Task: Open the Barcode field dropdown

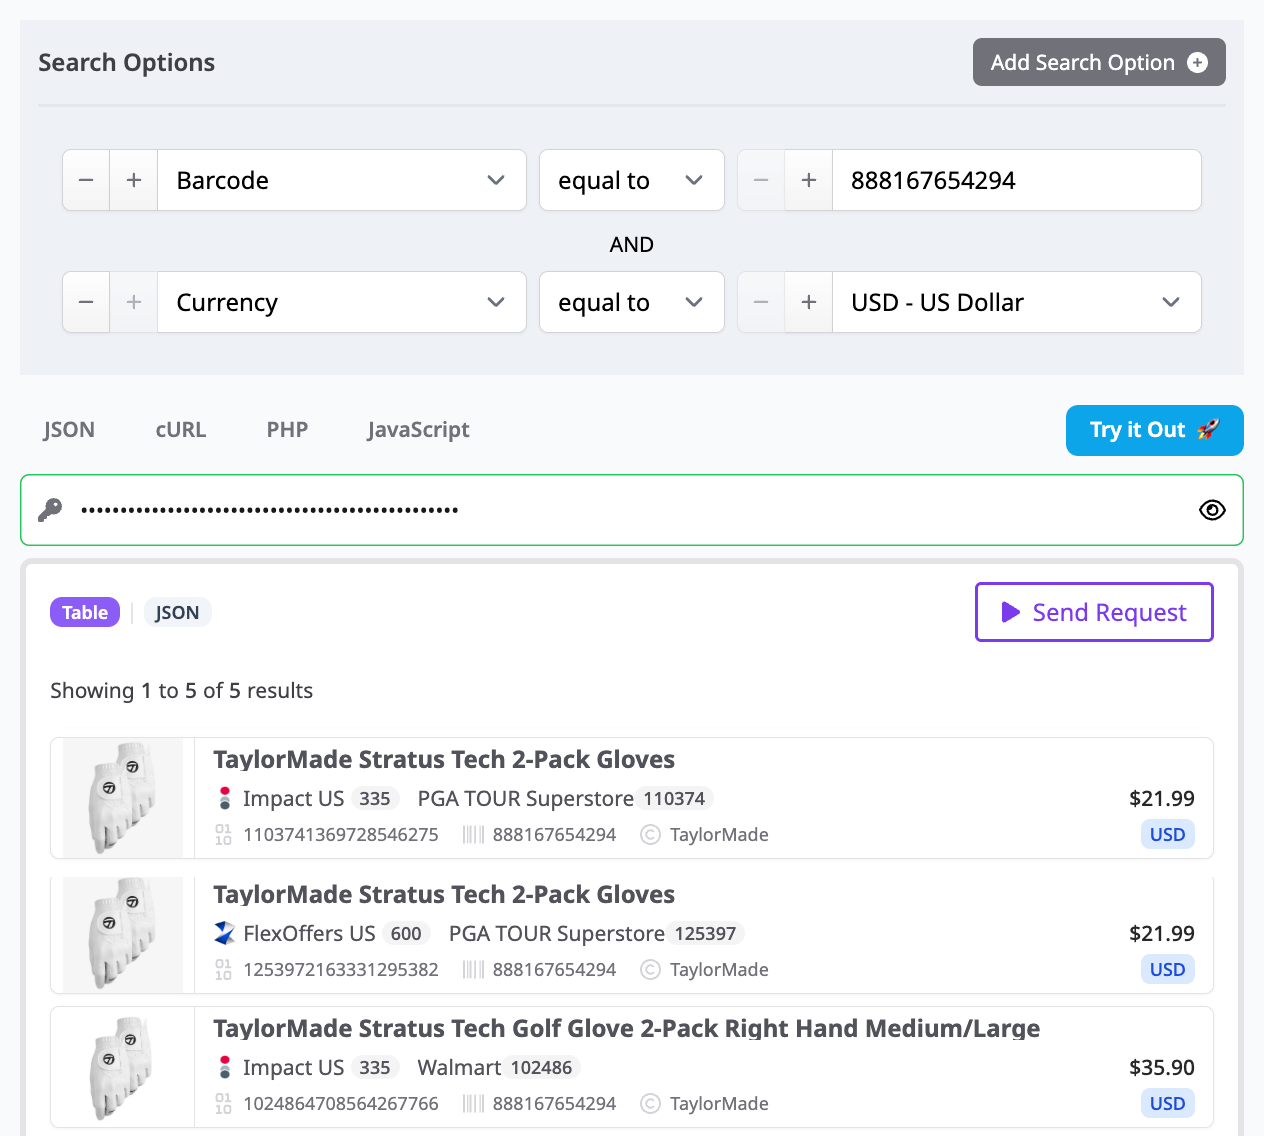Action: click(x=342, y=180)
